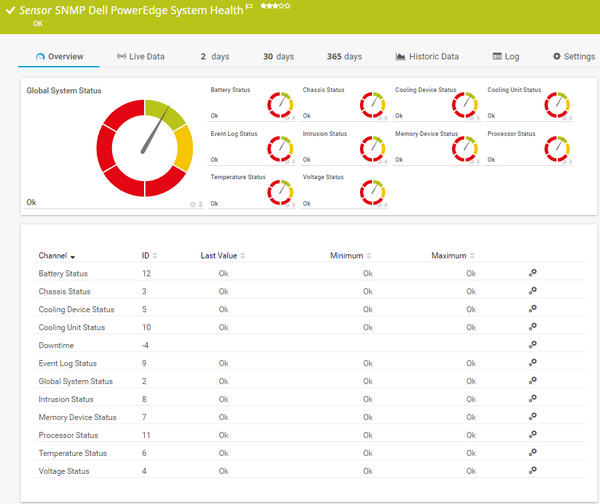This screenshot has width=600, height=504.
Task: Click the large Global System Status gauge
Action: coord(144,147)
